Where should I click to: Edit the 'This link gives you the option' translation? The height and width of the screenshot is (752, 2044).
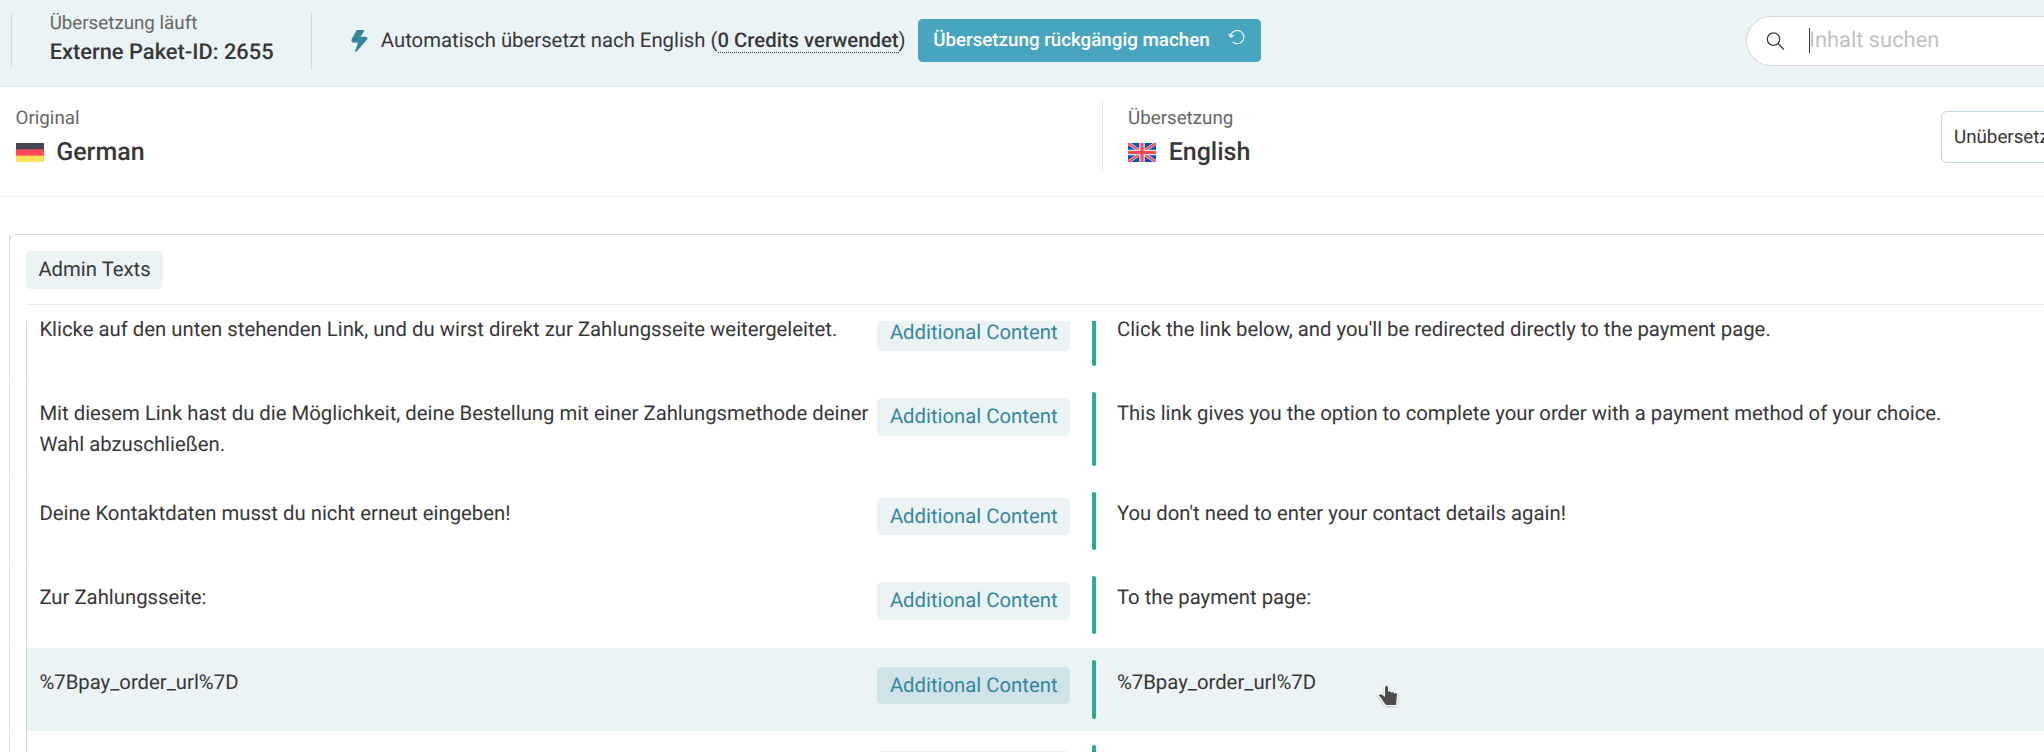pos(1527,414)
